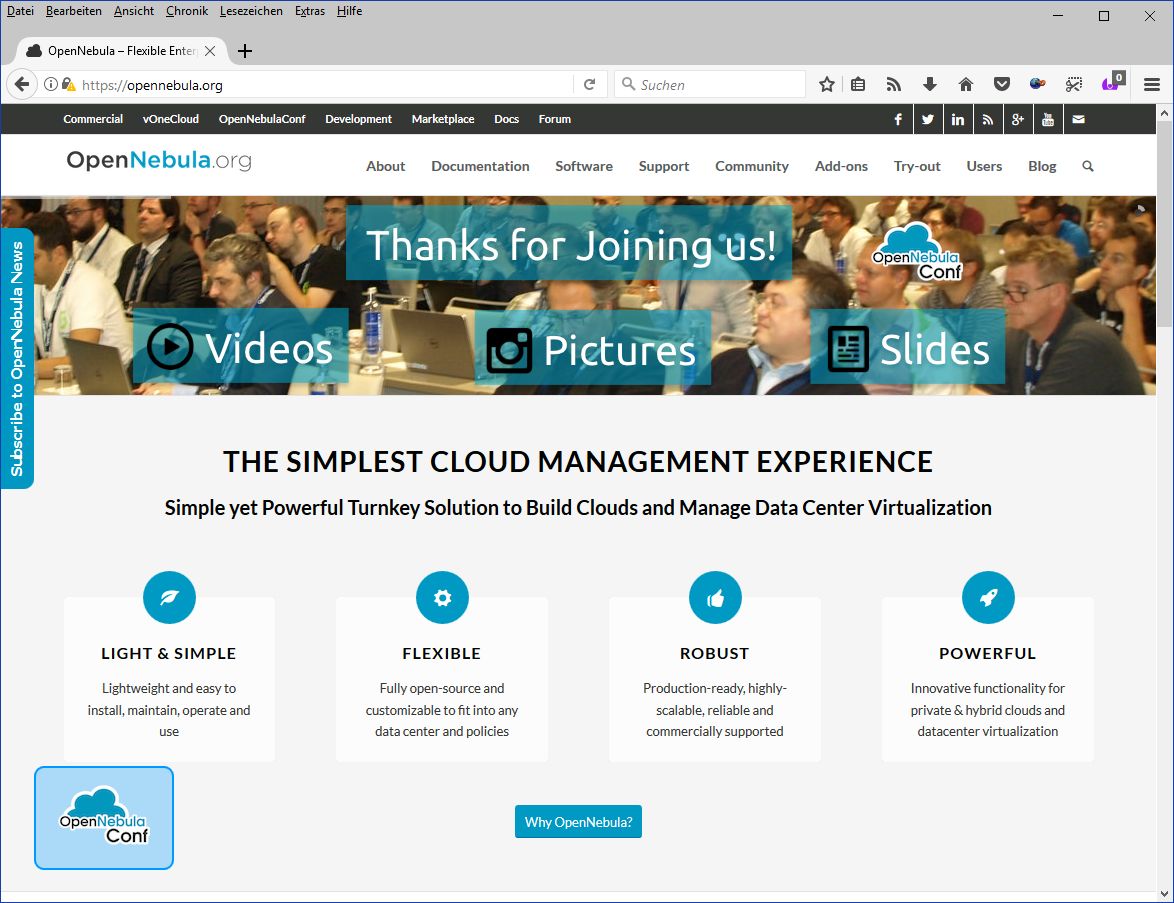The width and height of the screenshot is (1174, 903).
Task: Open the Hilfe menu
Action: (x=350, y=11)
